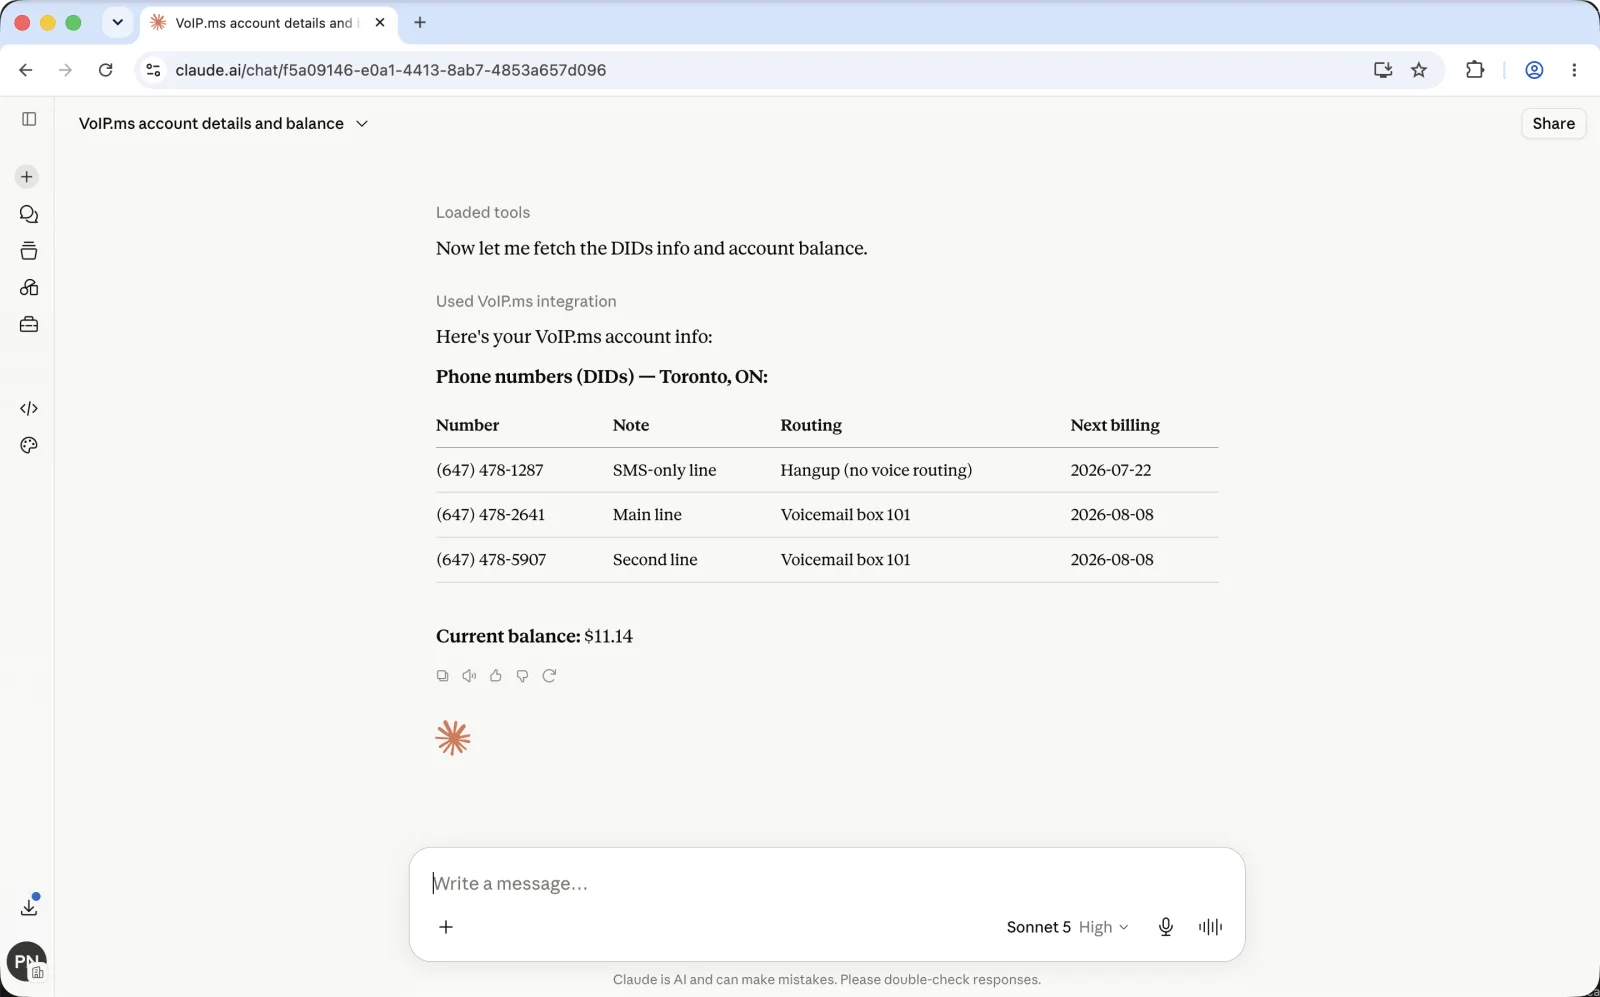Click the microphone dictation icon
Viewport: 1600px width, 997px height.
pyautogui.click(x=1166, y=927)
